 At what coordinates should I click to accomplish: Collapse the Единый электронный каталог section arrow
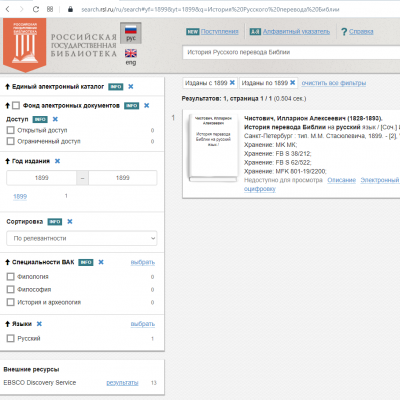[x=7, y=87]
